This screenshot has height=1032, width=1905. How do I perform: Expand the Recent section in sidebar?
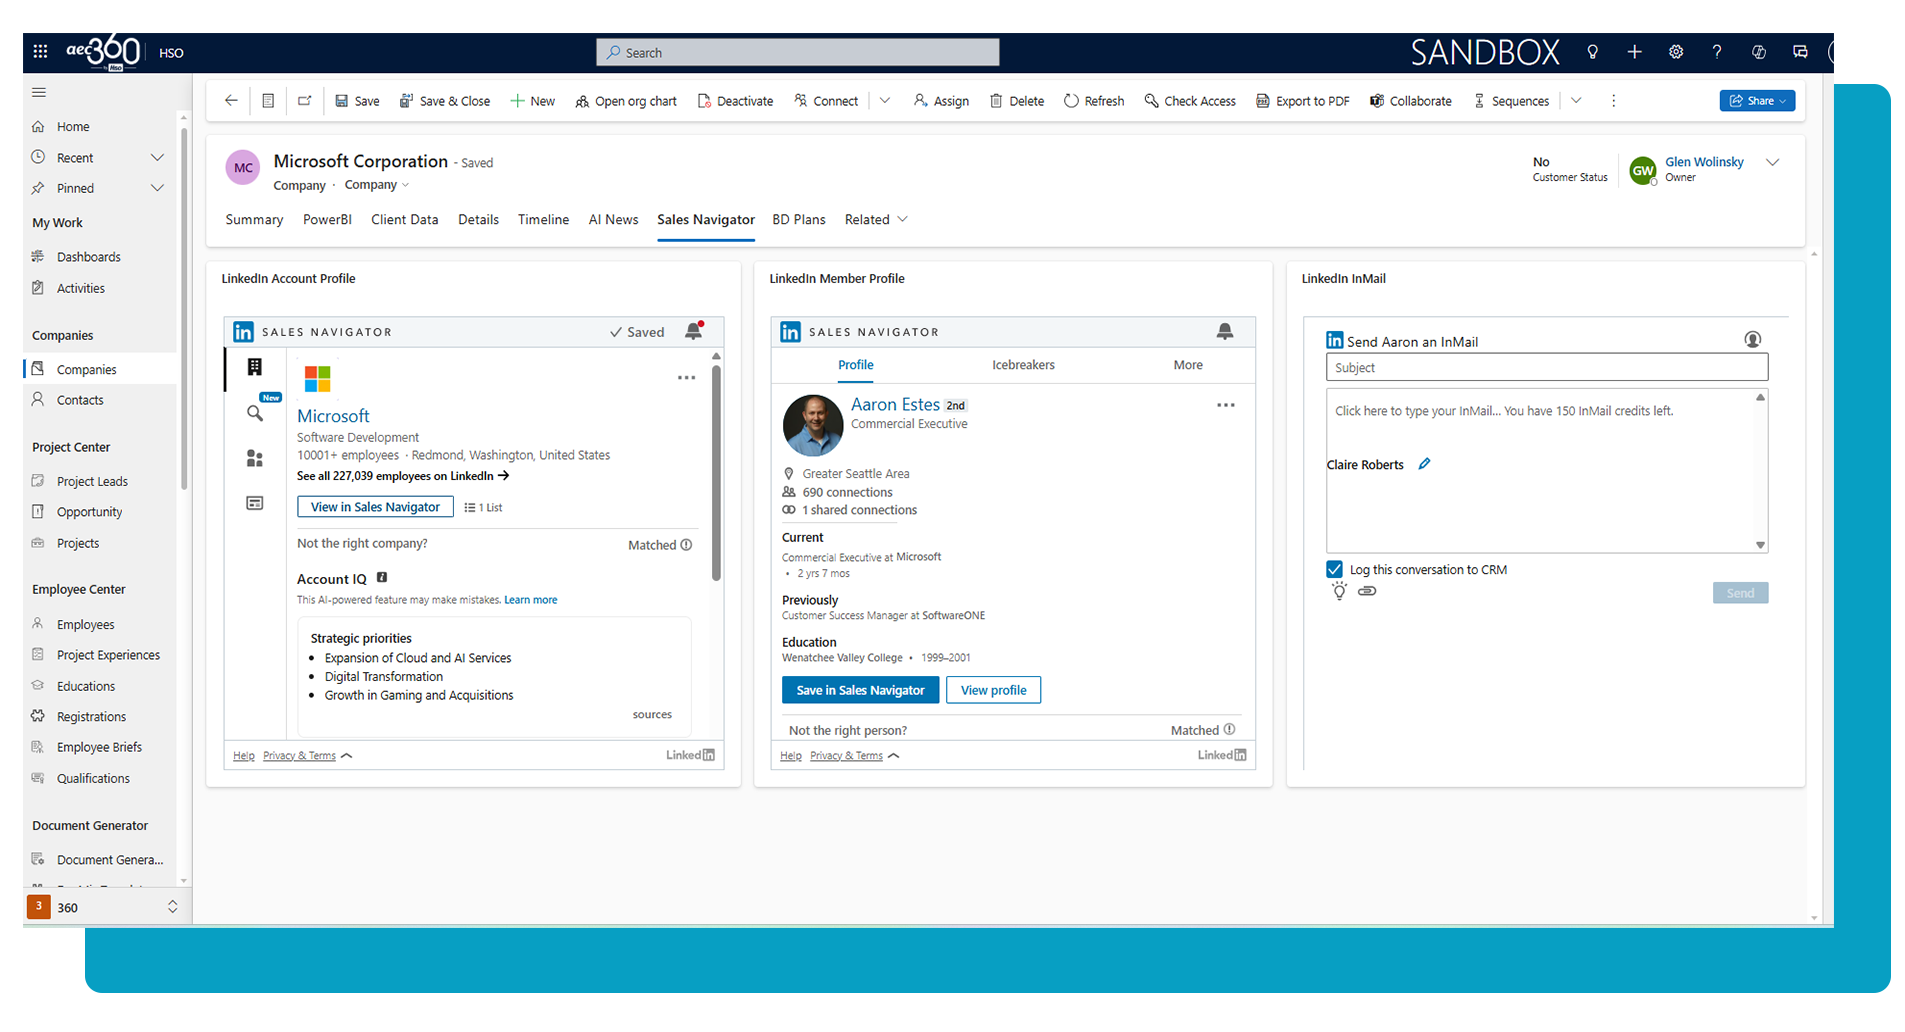(157, 157)
